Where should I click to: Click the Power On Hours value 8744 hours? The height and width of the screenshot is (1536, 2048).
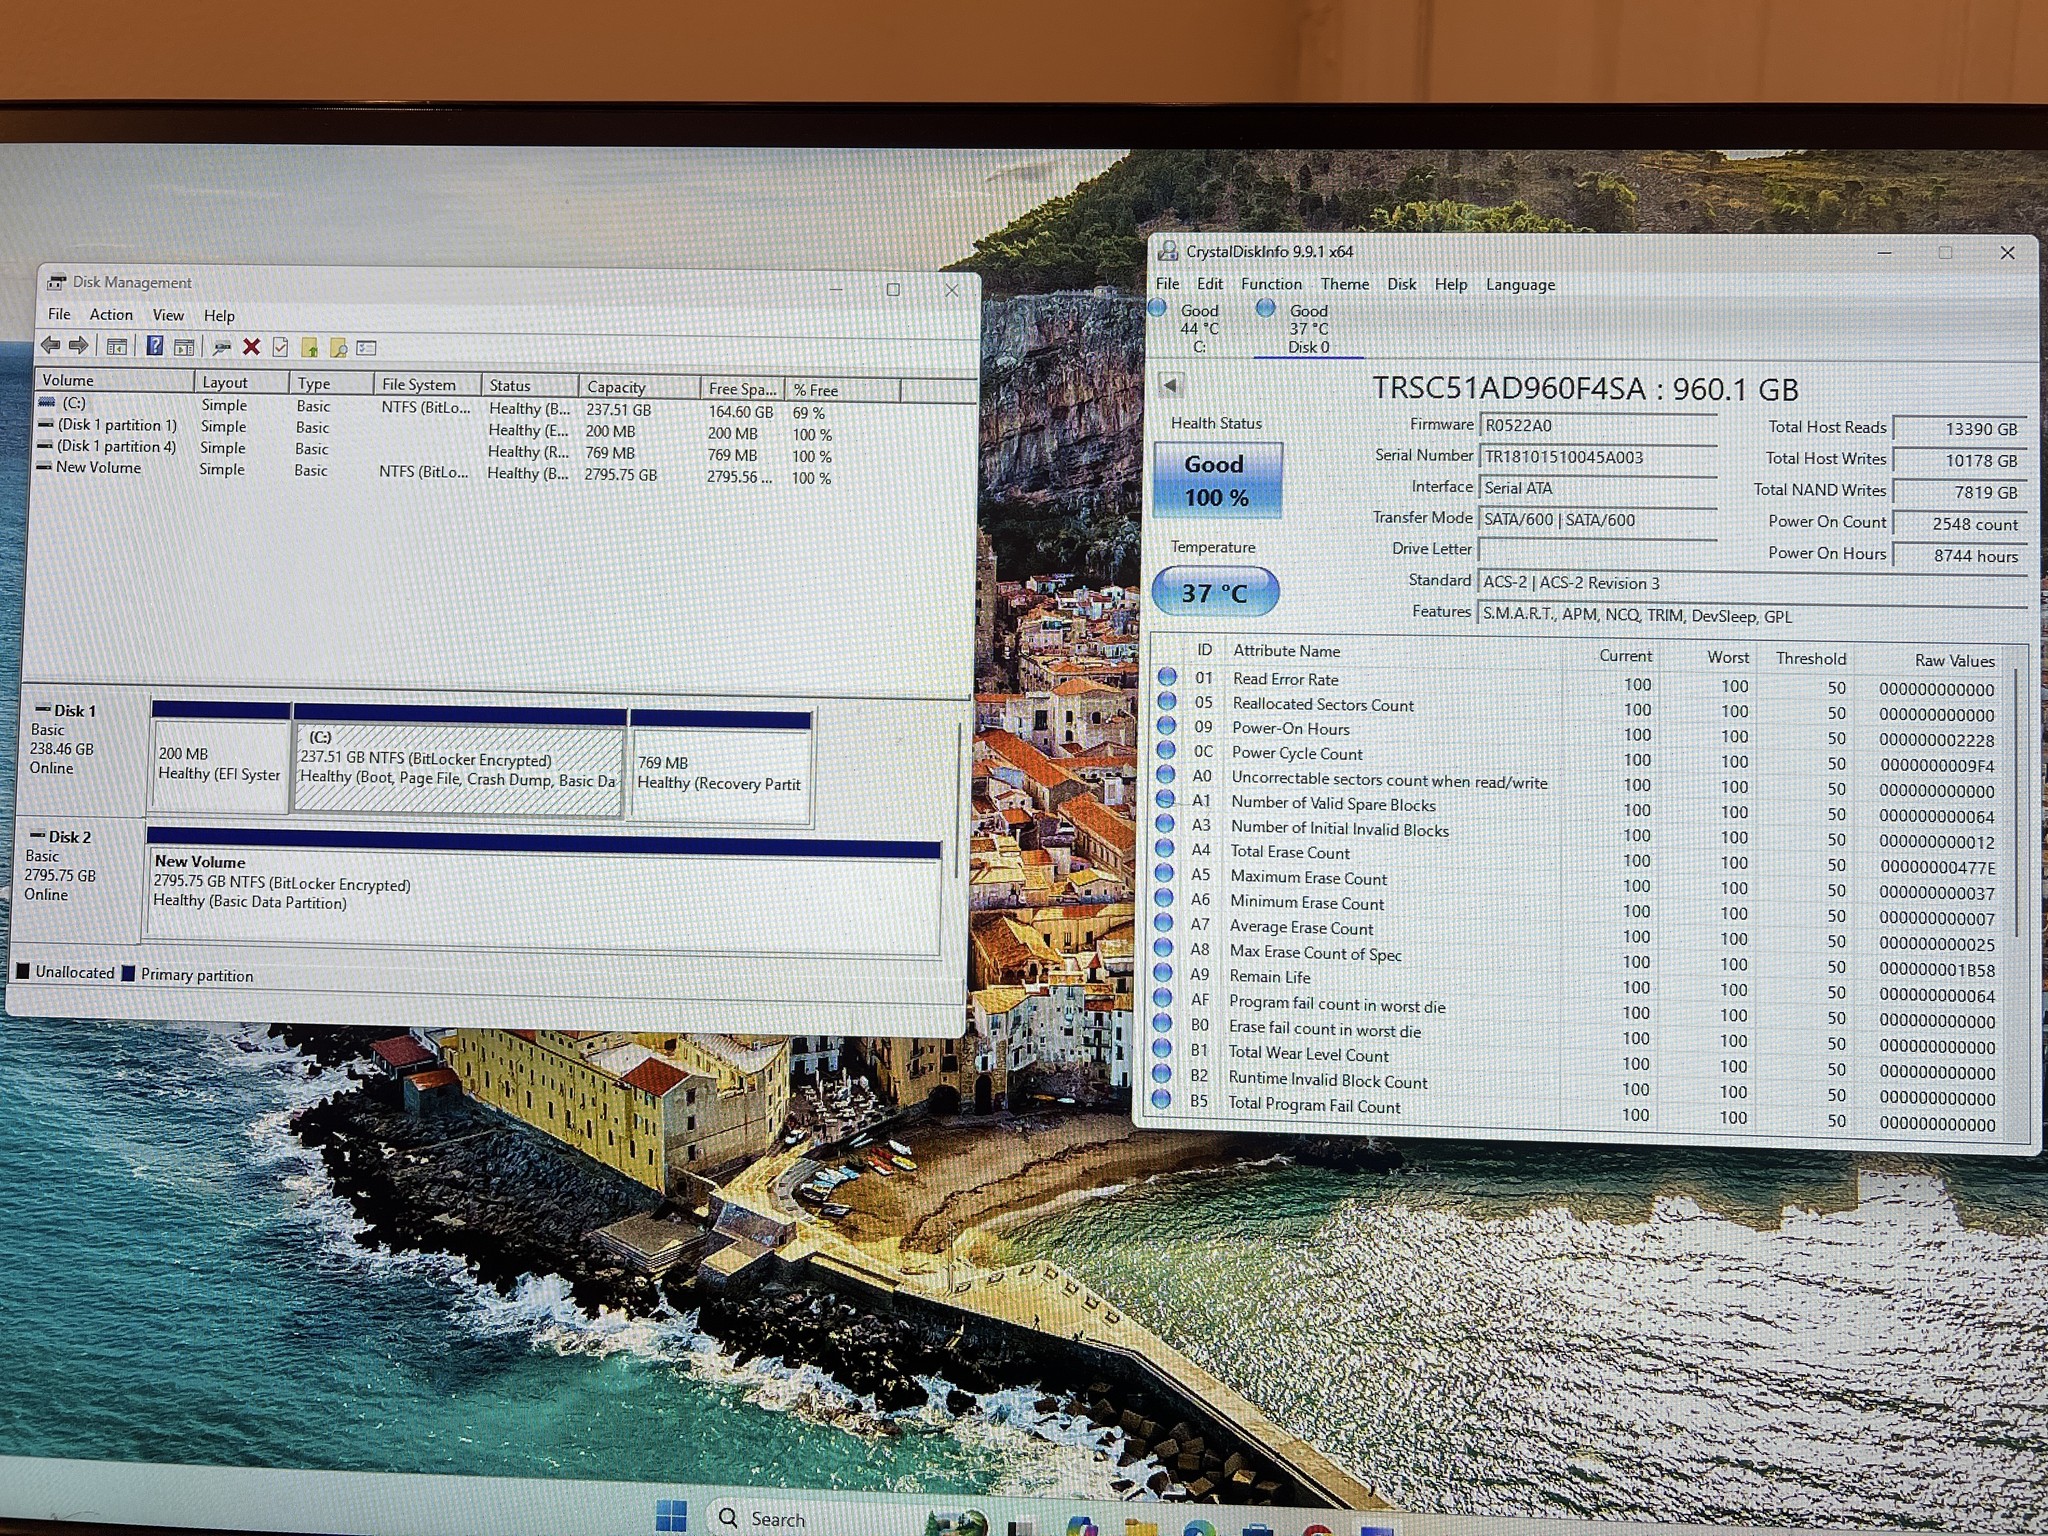1960,556
